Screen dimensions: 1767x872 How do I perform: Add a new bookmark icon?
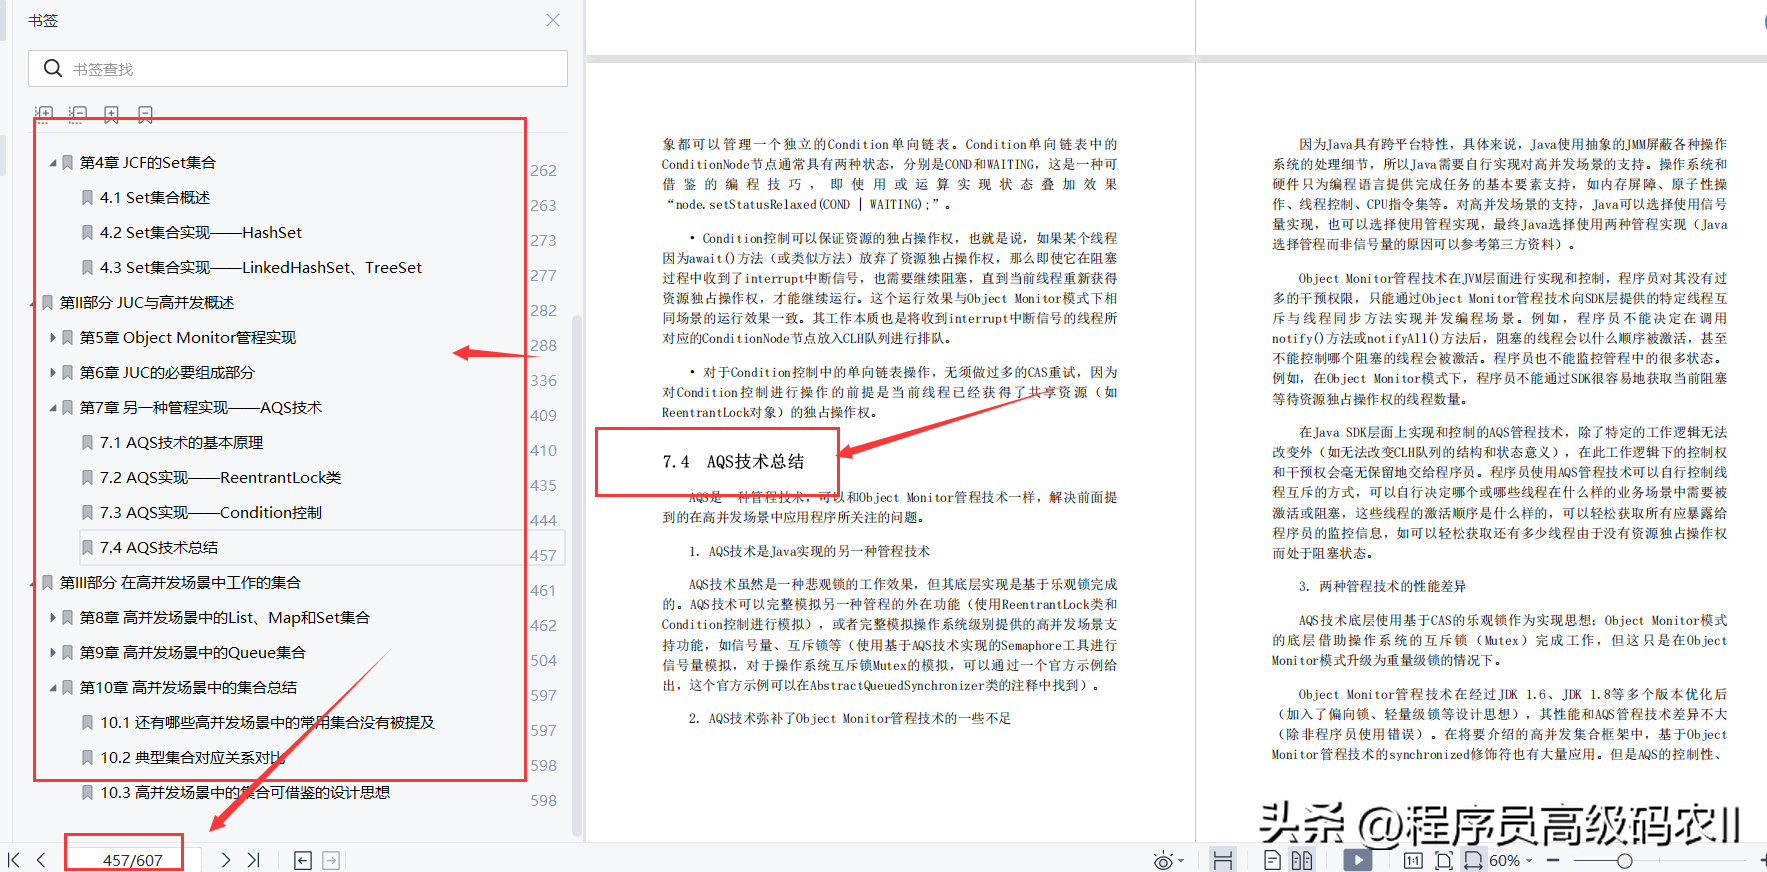(x=111, y=115)
